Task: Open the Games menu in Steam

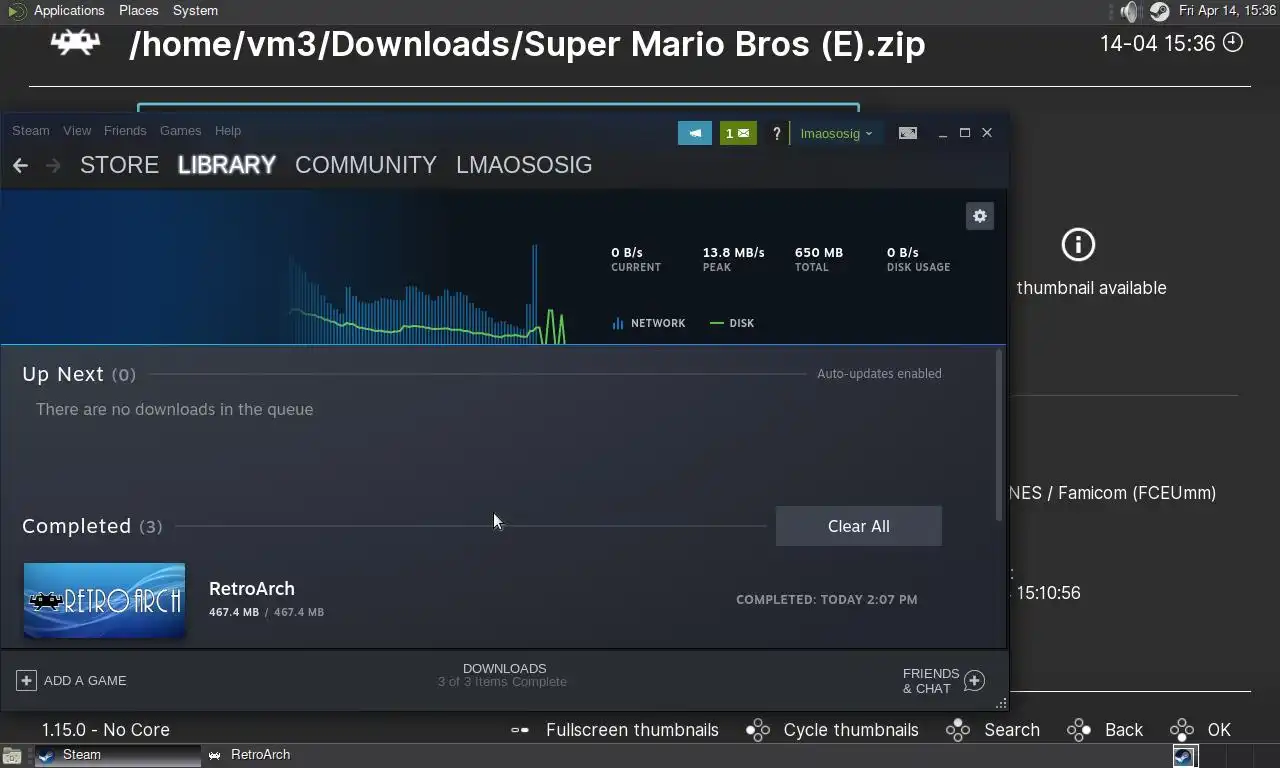Action: coord(180,131)
